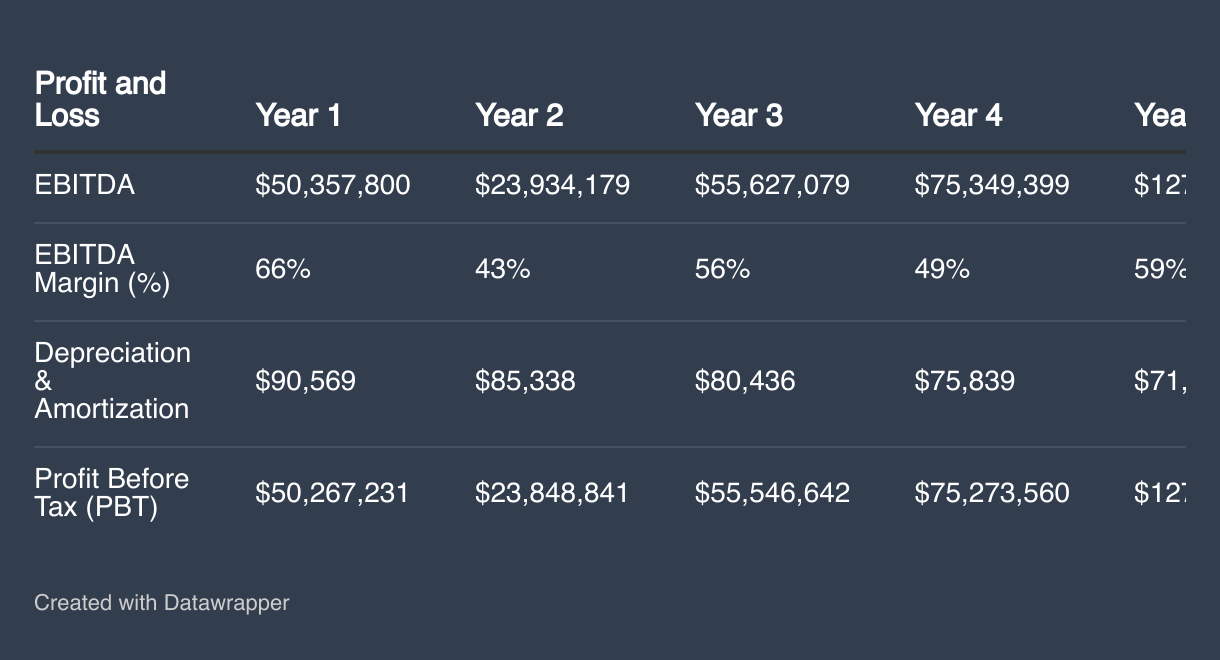The height and width of the screenshot is (660, 1220).
Task: Select the Year 1 column header
Action: pyautogui.click(x=298, y=116)
